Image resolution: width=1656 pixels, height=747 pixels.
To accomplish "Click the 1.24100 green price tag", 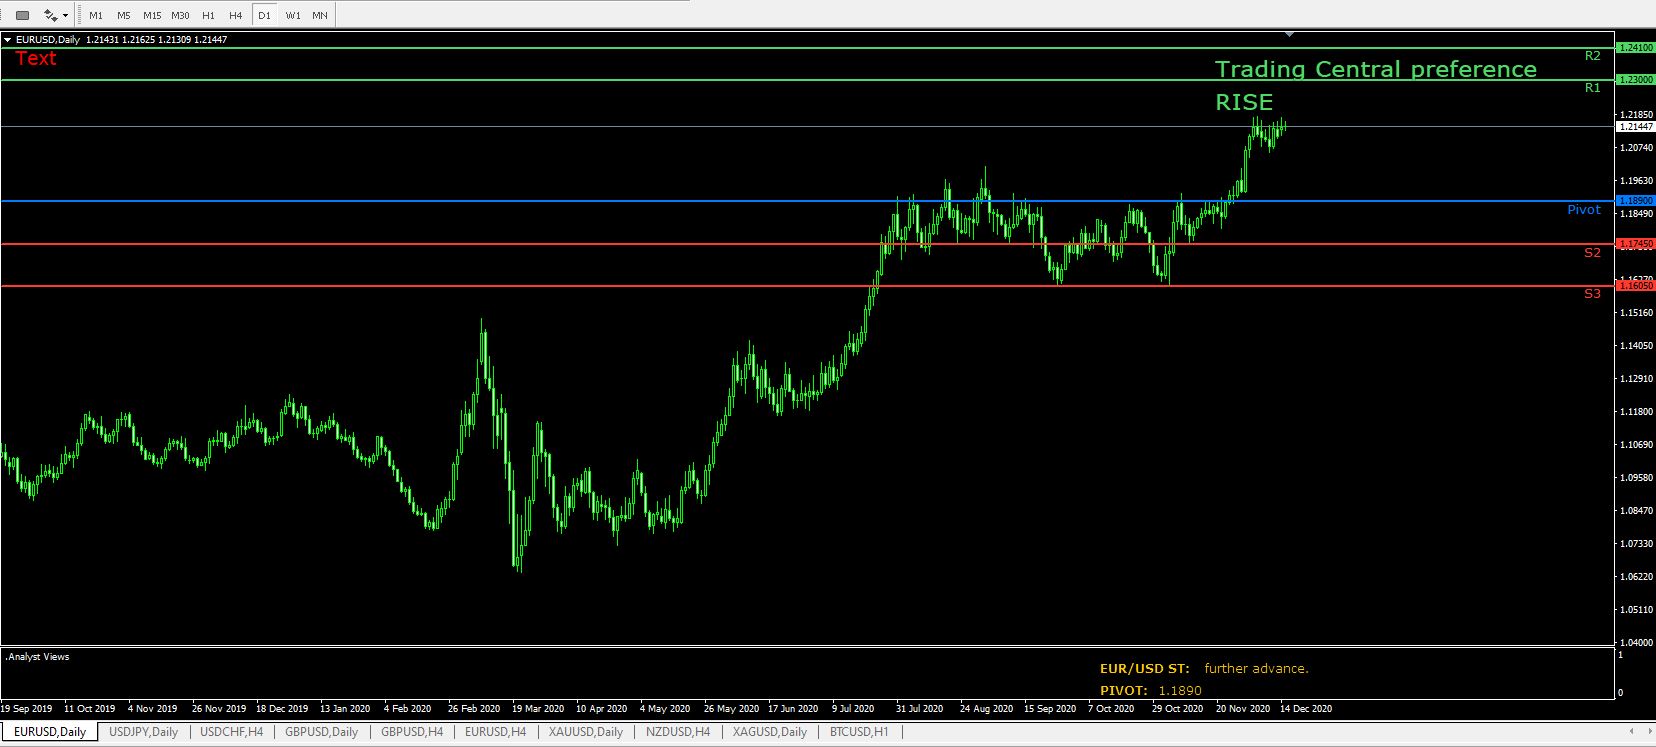I will point(1636,48).
